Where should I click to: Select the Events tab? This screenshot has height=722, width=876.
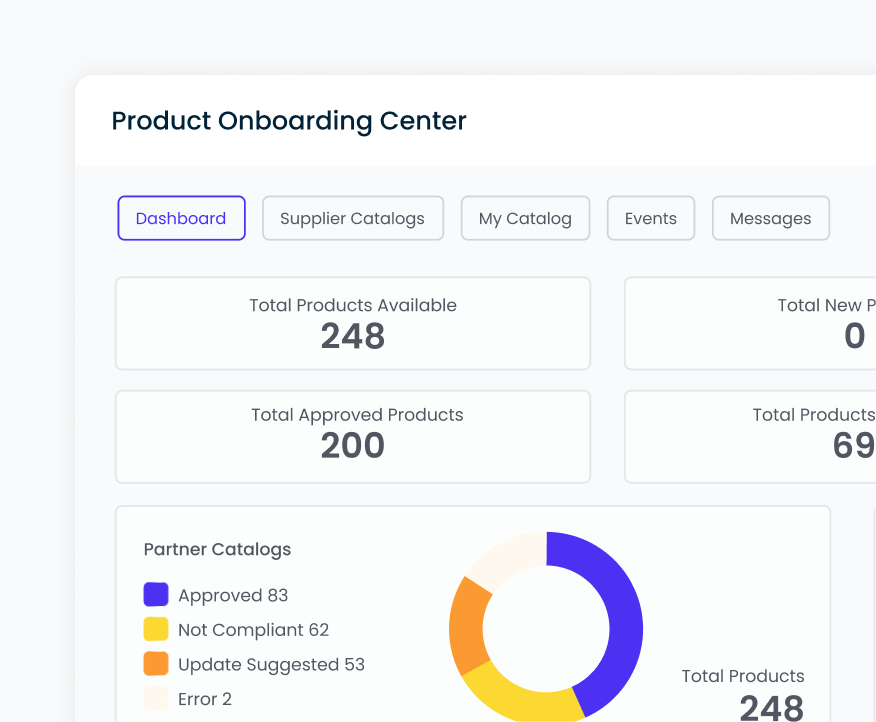650,218
